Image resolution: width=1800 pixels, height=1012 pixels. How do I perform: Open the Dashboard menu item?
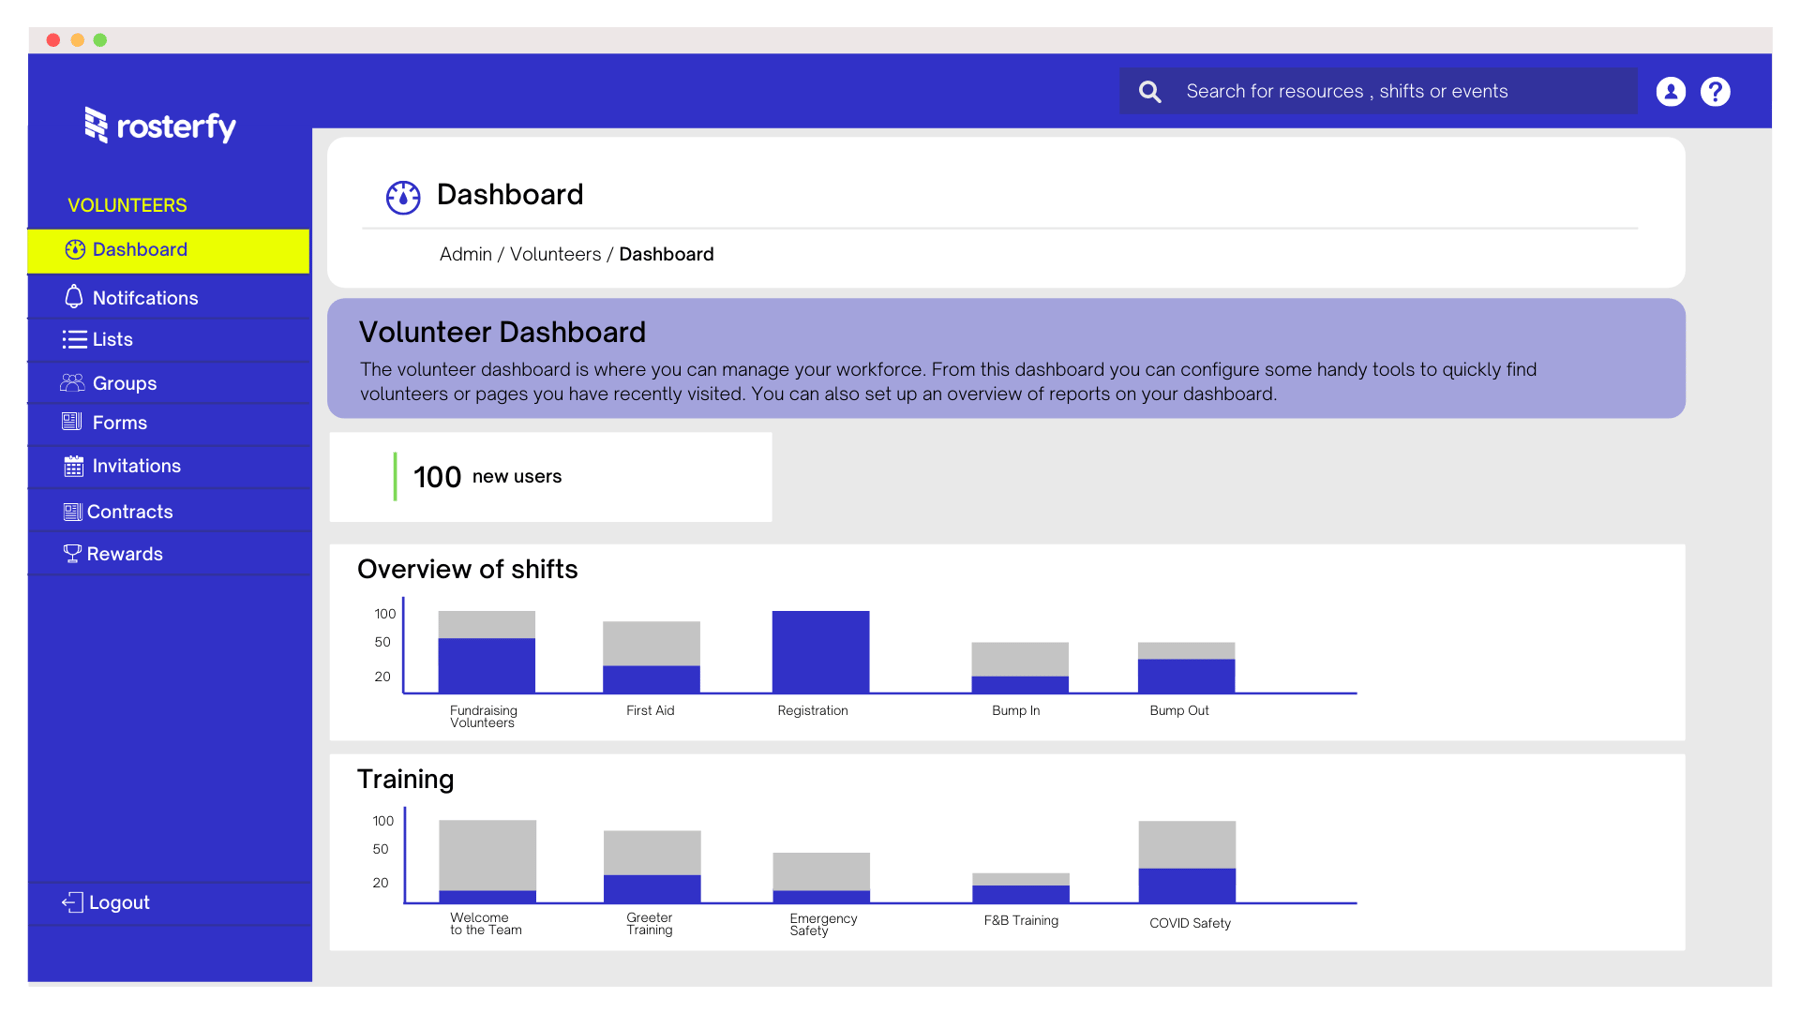139,249
